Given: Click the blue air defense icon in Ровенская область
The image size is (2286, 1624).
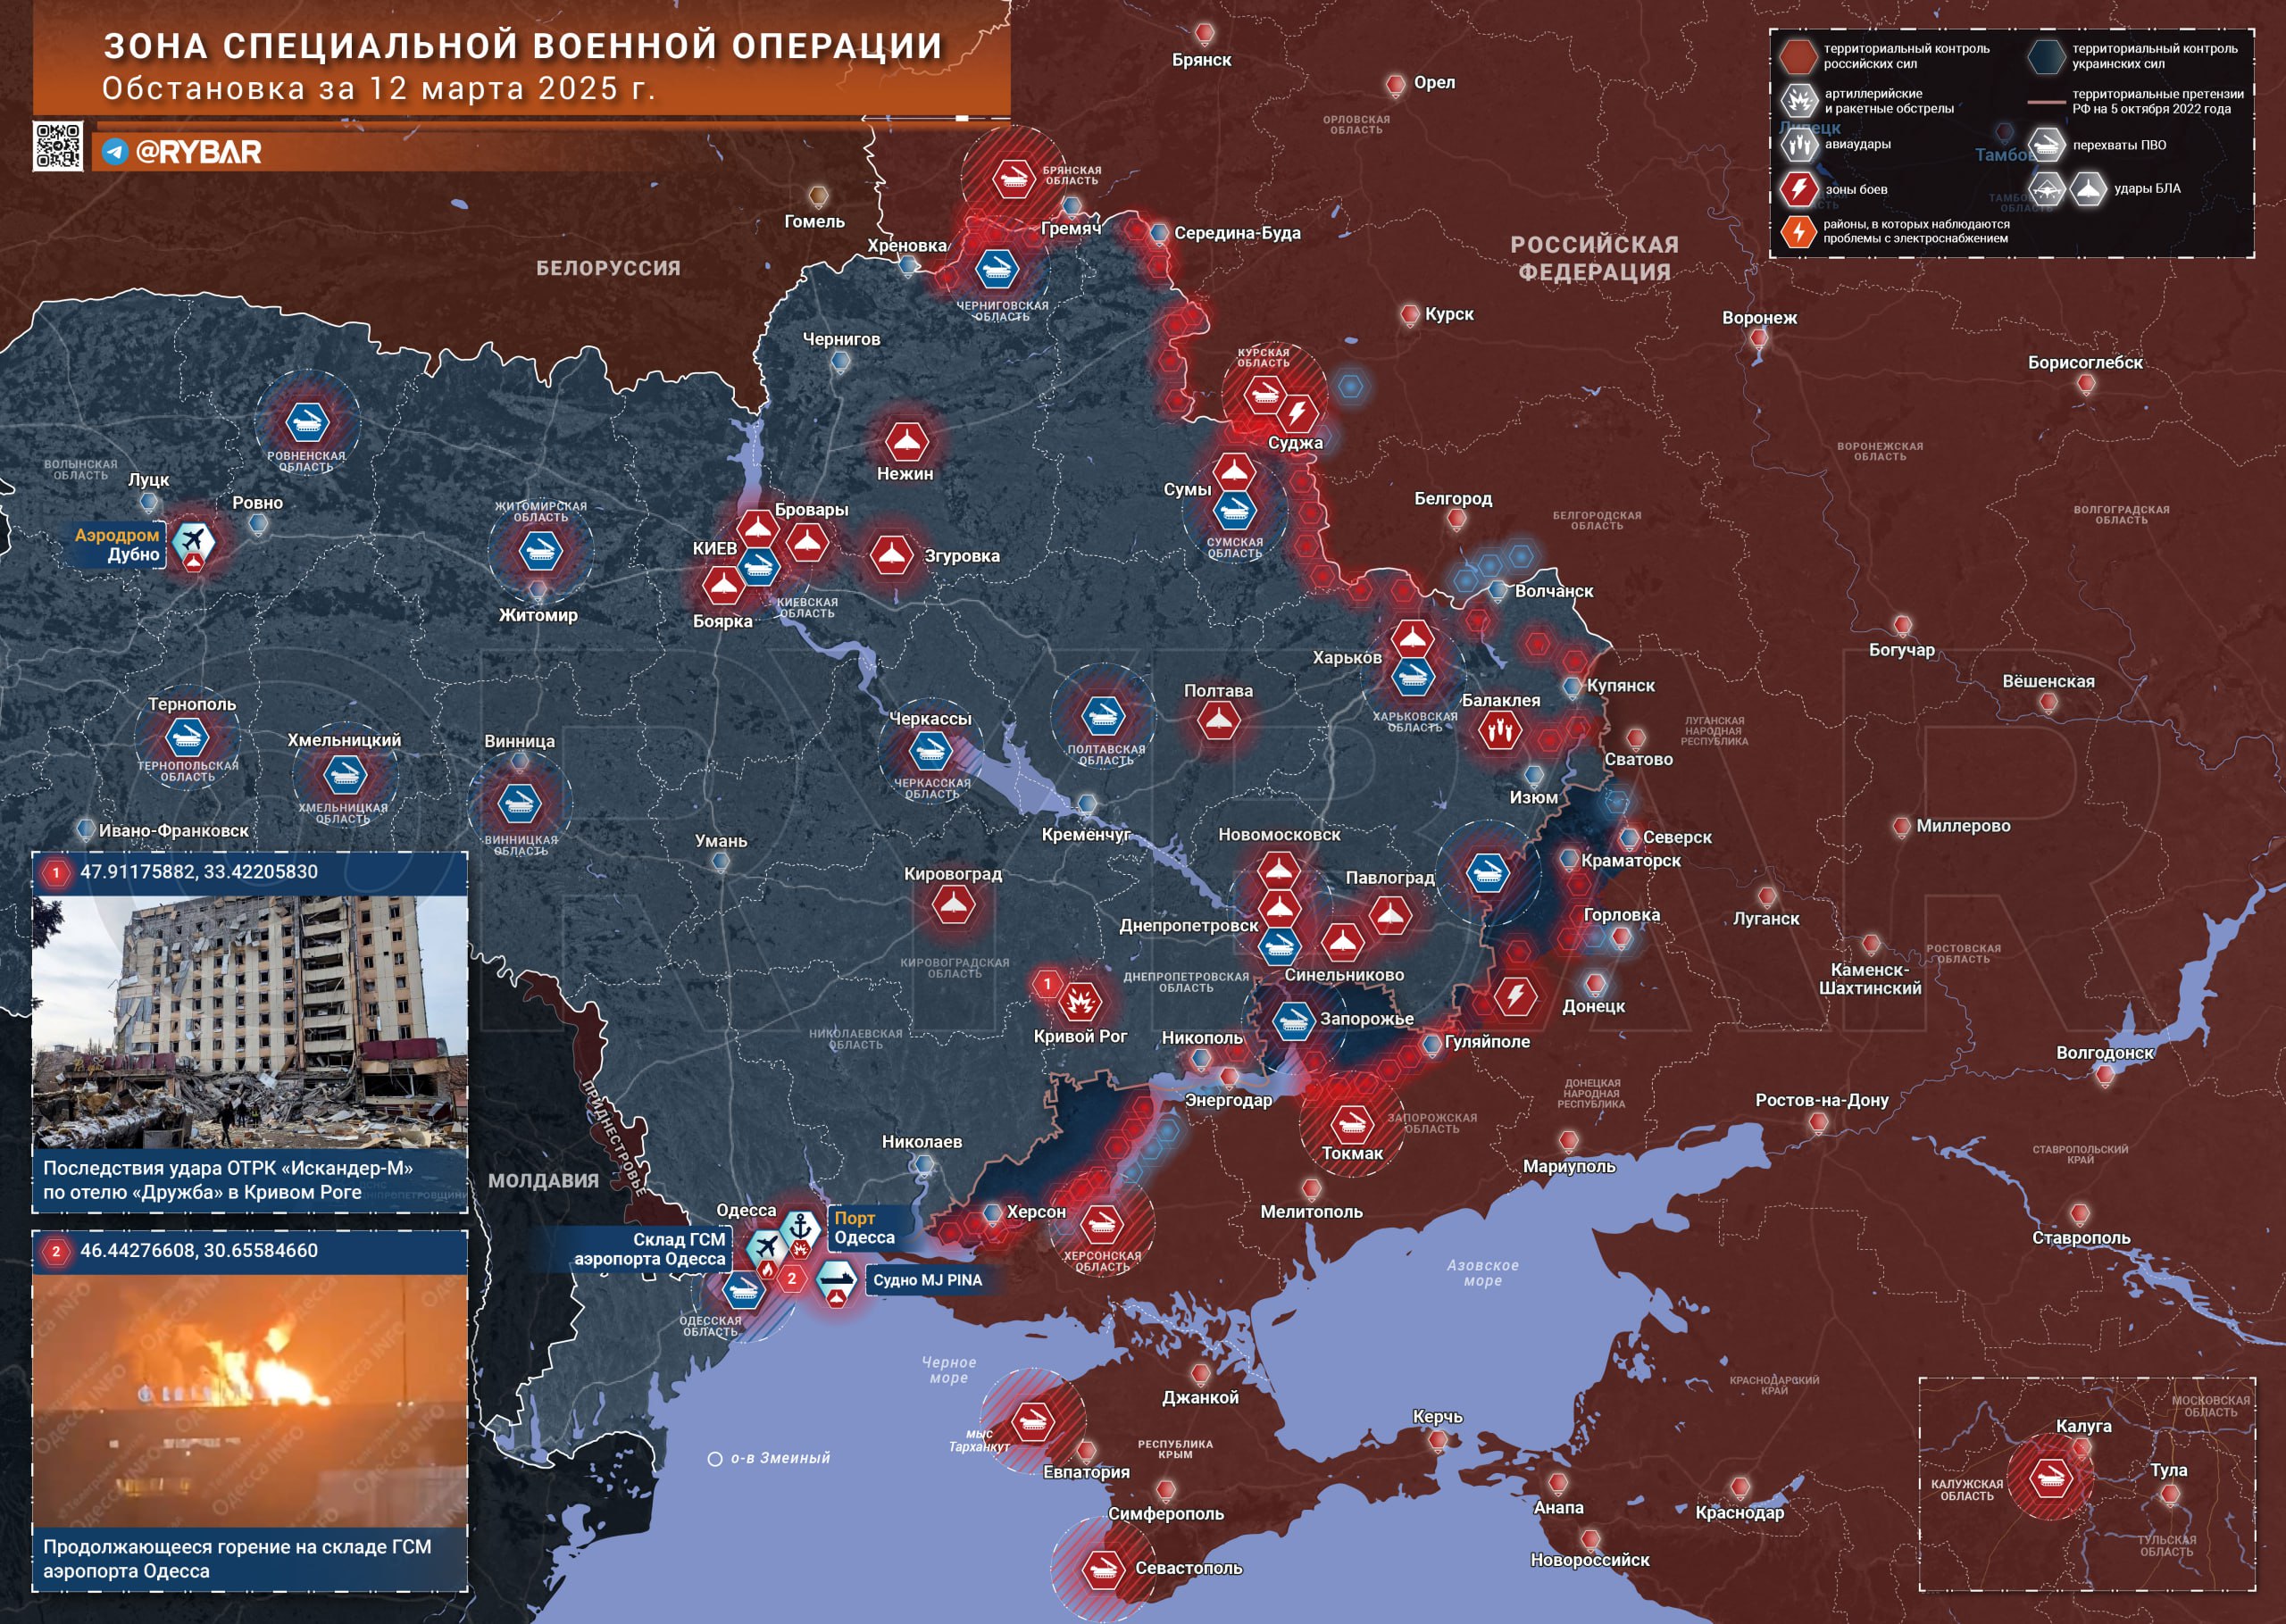Looking at the screenshot, I should (x=307, y=422).
